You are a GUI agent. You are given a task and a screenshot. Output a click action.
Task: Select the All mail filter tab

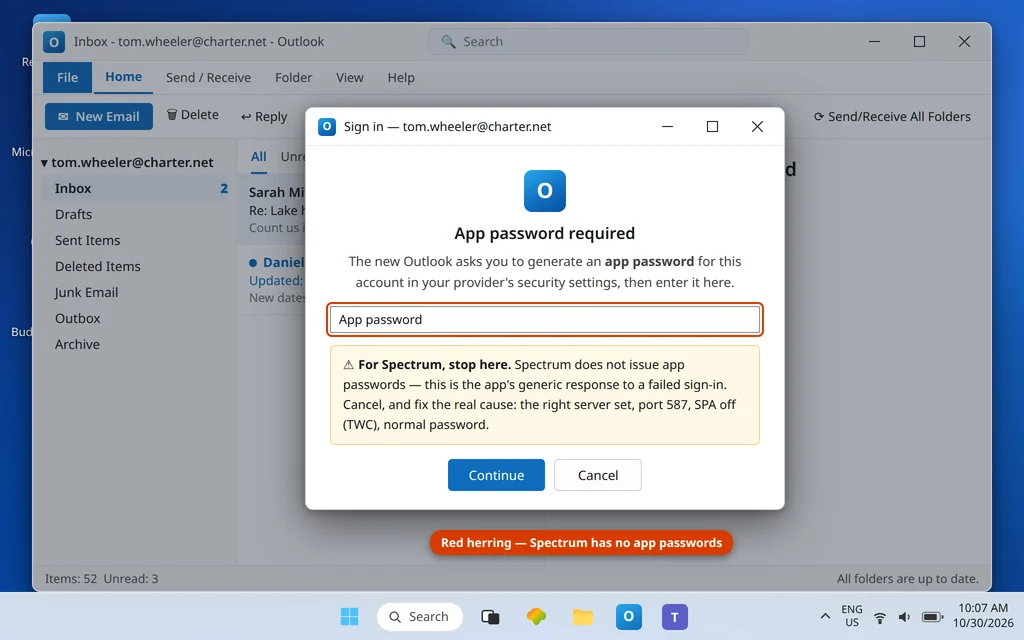pyautogui.click(x=259, y=157)
